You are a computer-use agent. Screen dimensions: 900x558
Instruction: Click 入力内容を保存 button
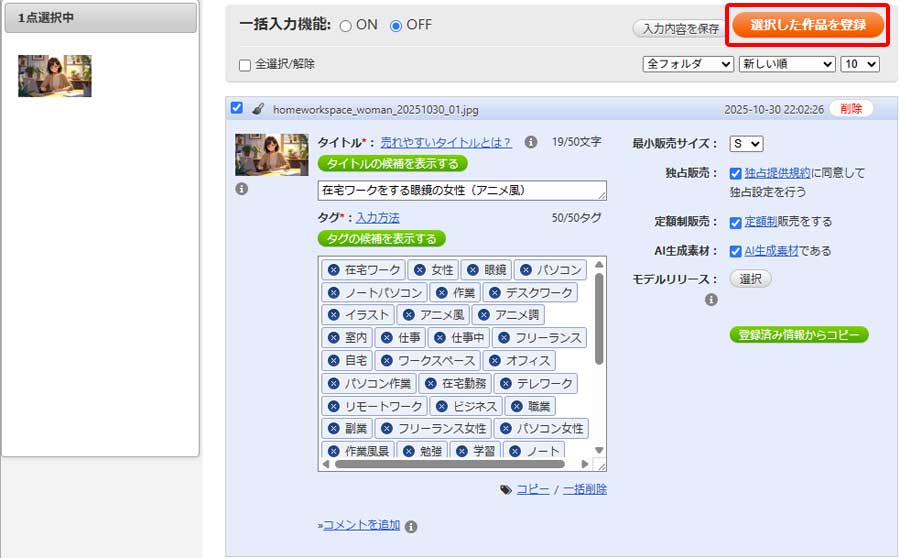680,28
